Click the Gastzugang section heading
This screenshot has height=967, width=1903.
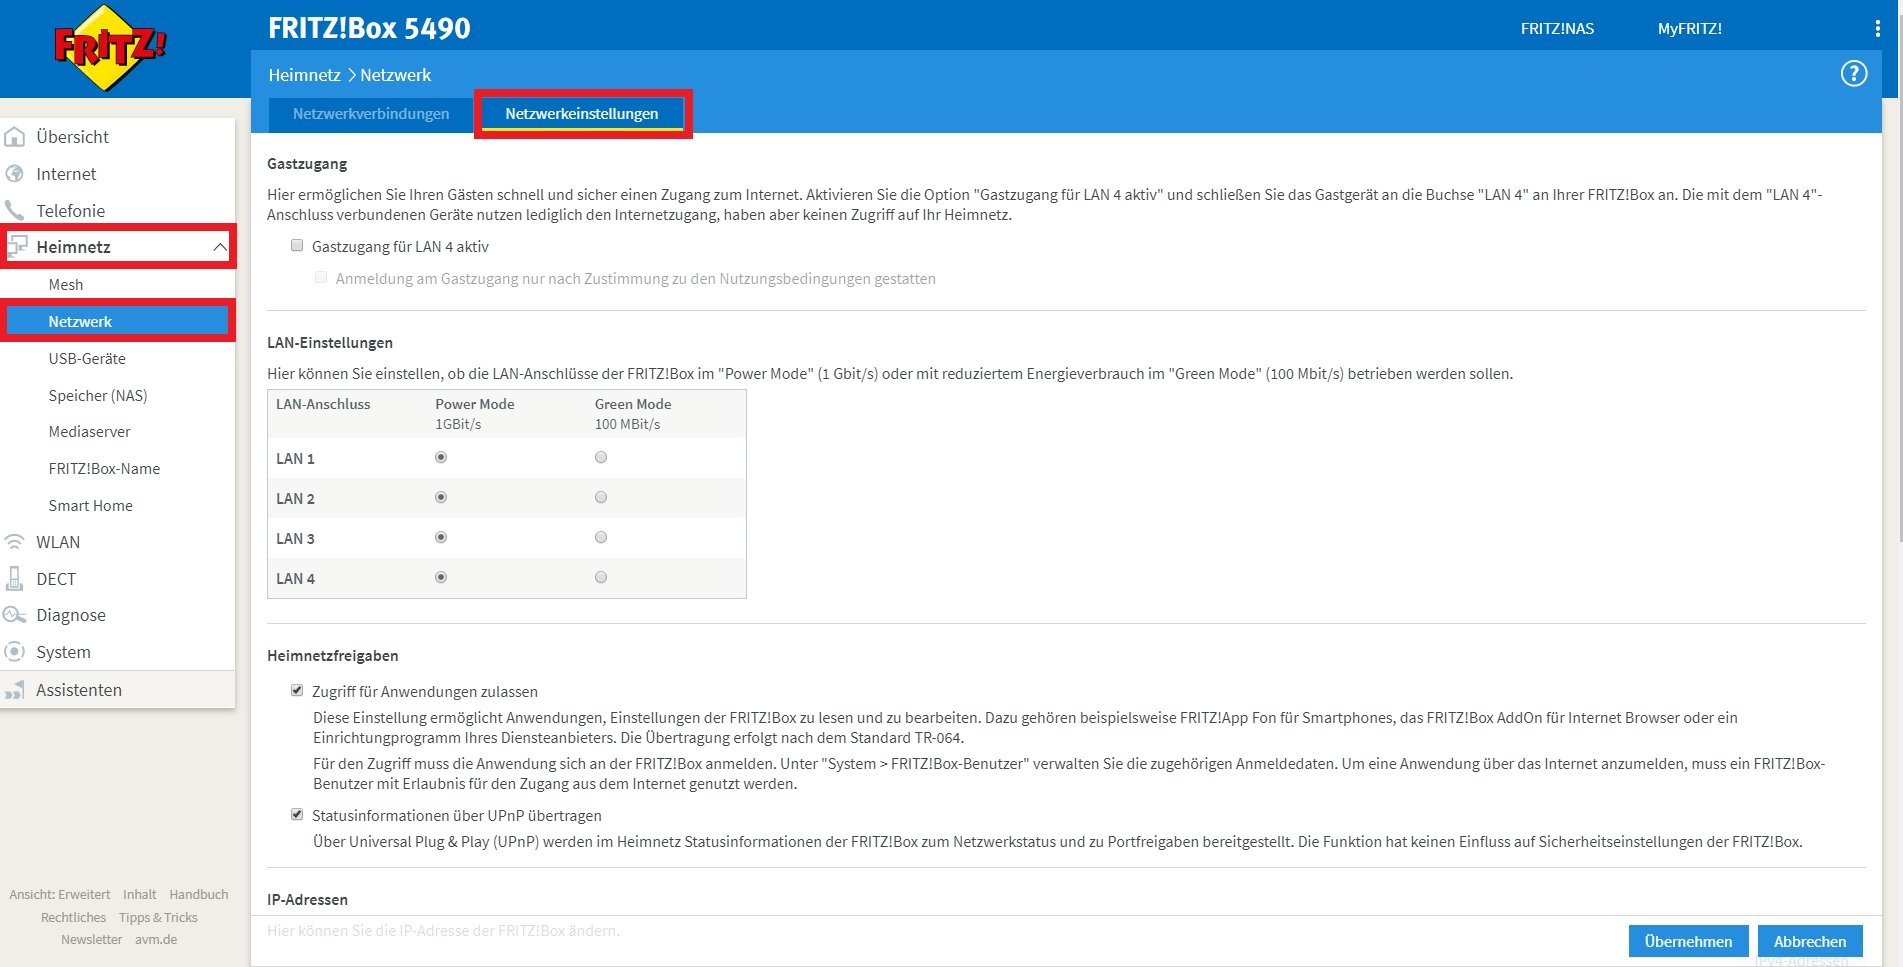(307, 164)
